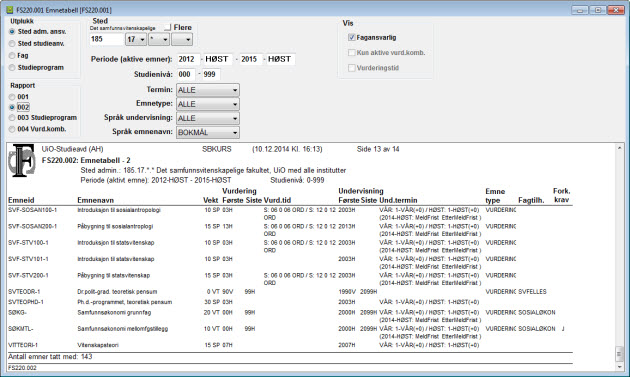Click the Studienivå lower field 000
Image resolution: width=630 pixels, height=377 pixels.
pyautogui.click(x=186, y=74)
